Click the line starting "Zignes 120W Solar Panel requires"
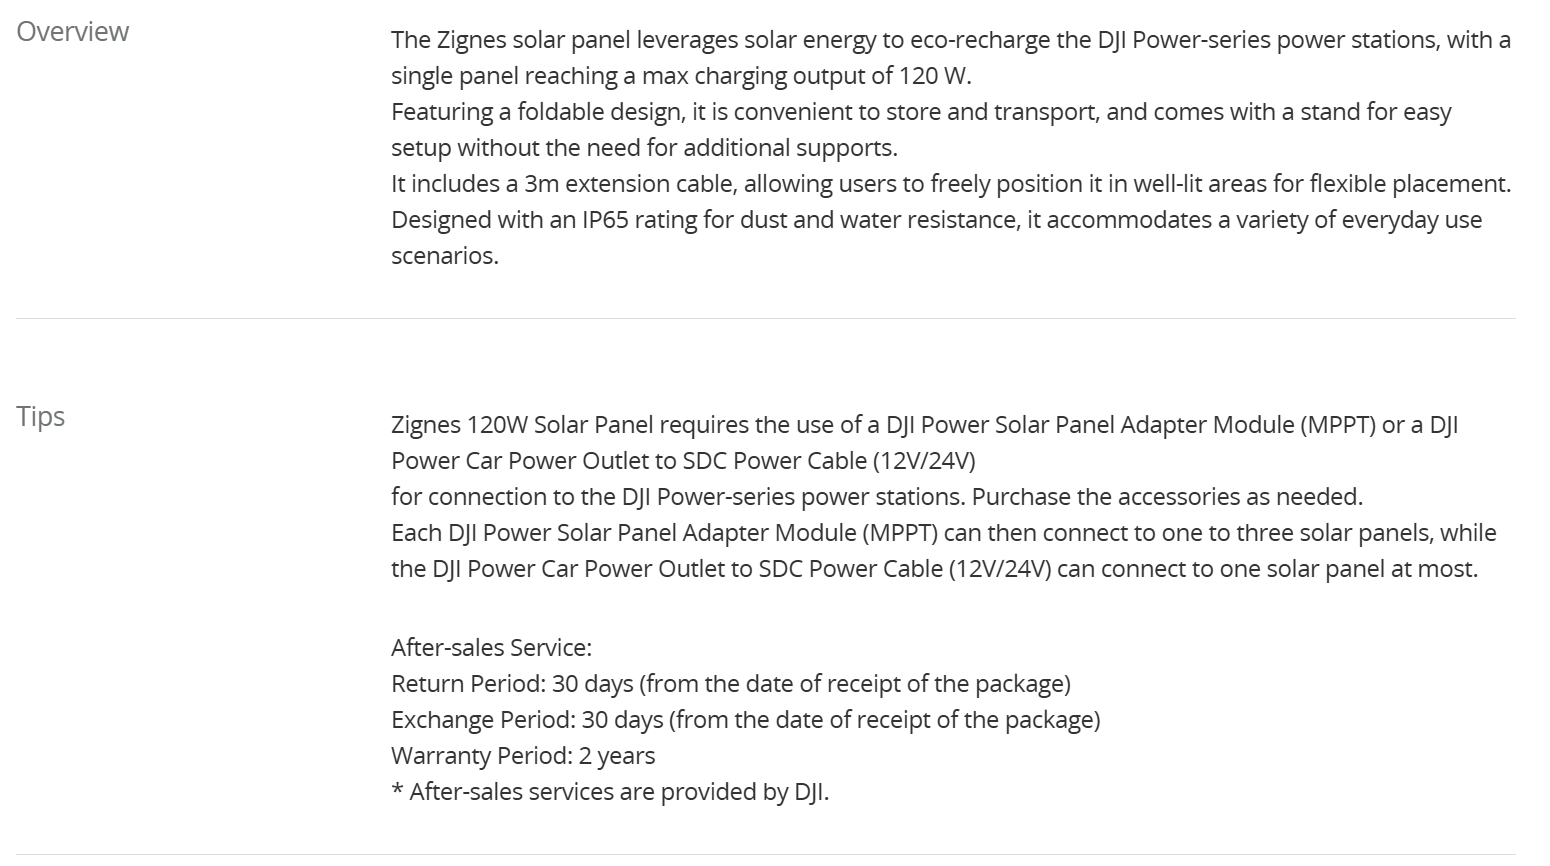Screen dimensions: 1550x866 [924, 425]
